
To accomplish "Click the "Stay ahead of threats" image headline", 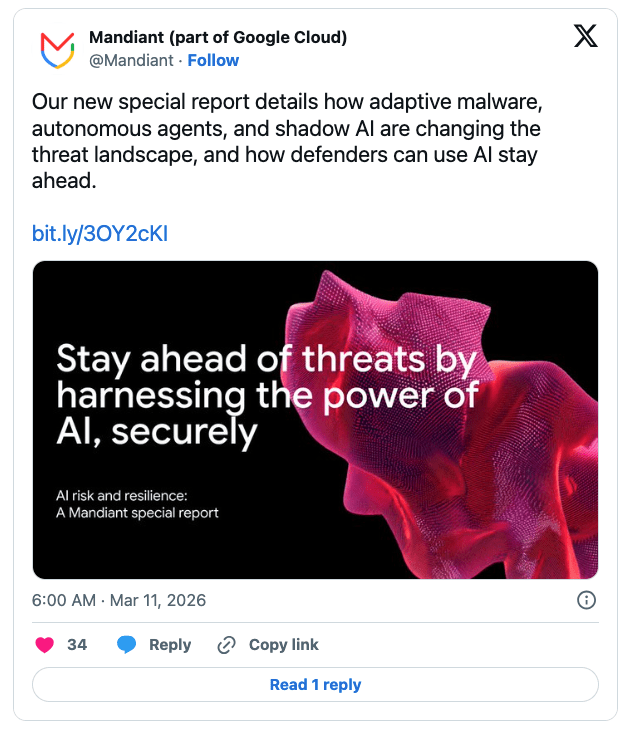I will click(250, 395).
